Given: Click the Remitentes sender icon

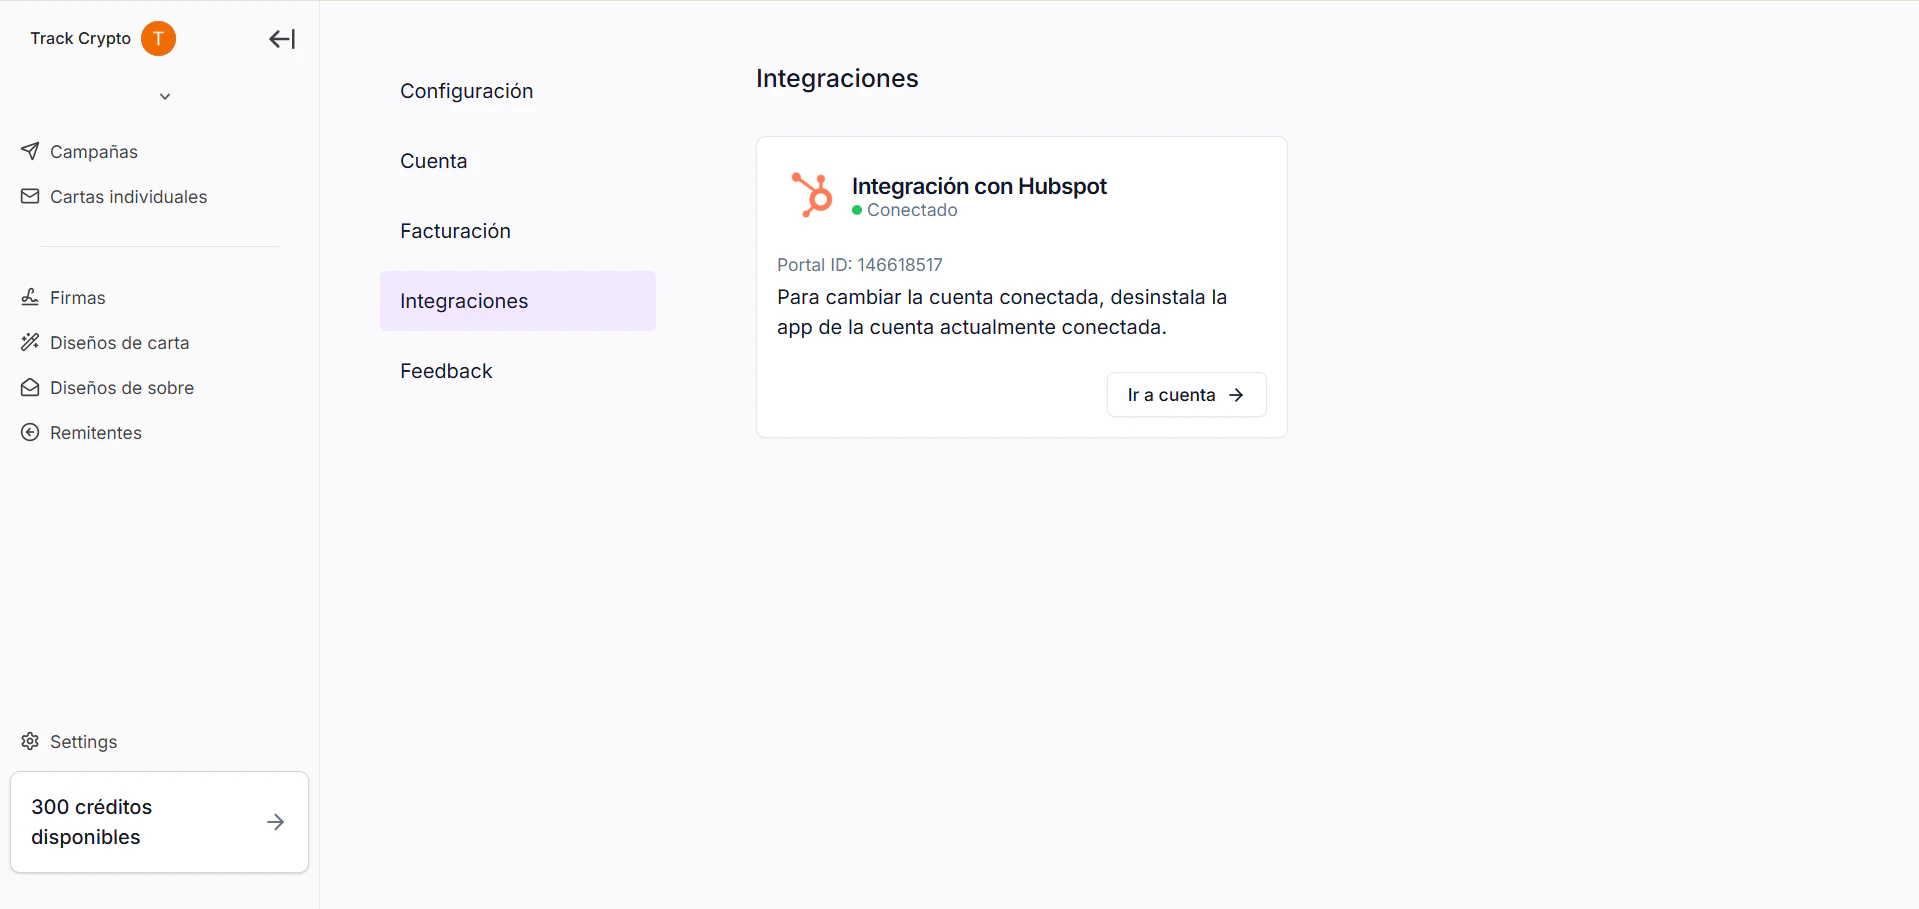Looking at the screenshot, I should (29, 432).
